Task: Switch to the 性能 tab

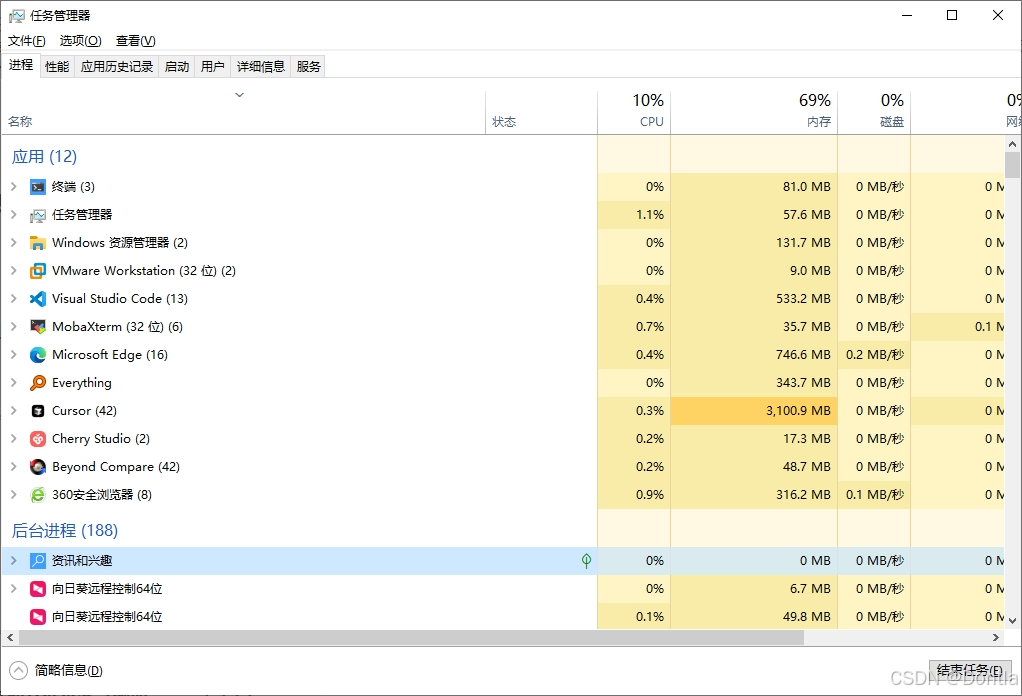Action: tap(57, 66)
